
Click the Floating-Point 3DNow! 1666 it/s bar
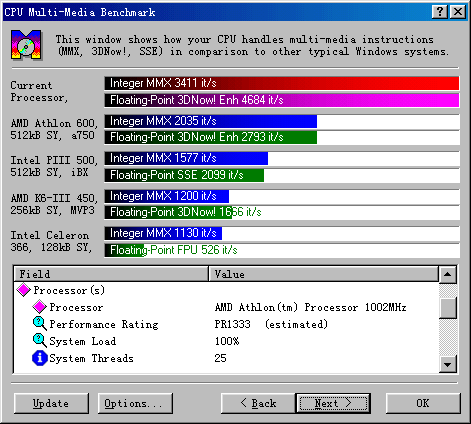click(168, 212)
